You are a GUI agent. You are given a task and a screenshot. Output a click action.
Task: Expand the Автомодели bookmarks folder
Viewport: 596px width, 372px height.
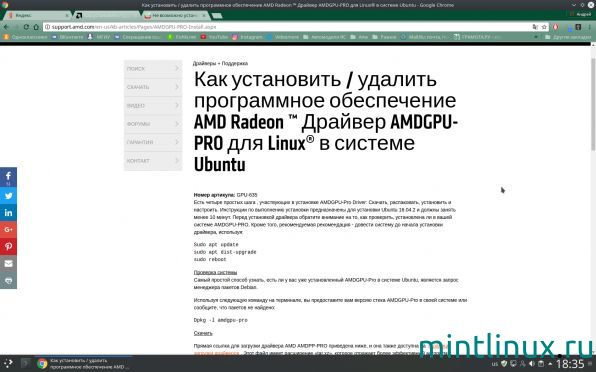point(325,37)
